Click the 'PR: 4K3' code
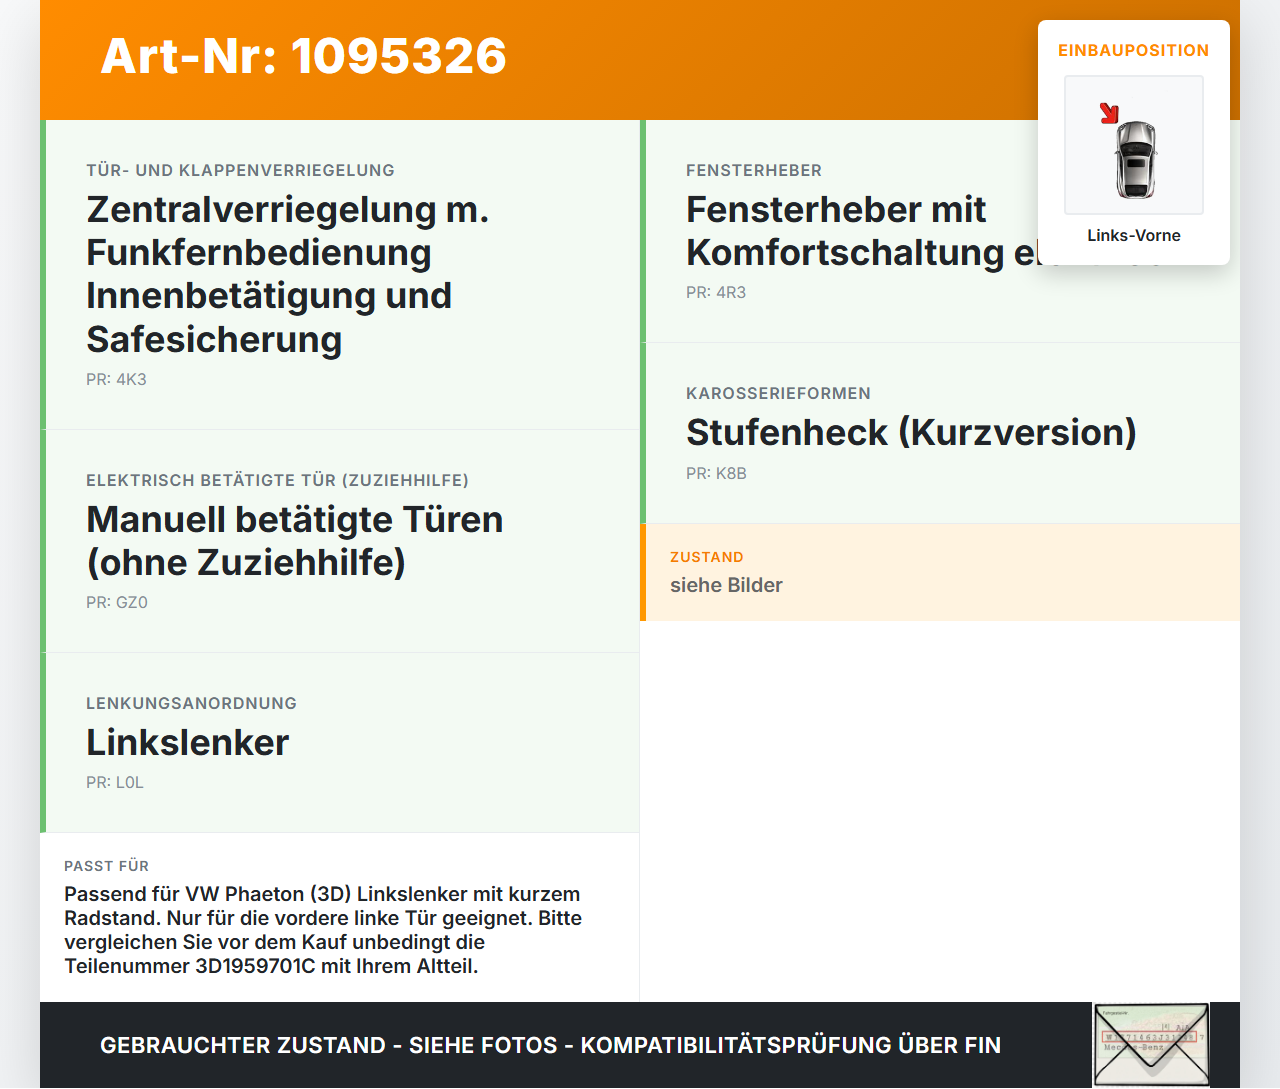 tap(116, 379)
